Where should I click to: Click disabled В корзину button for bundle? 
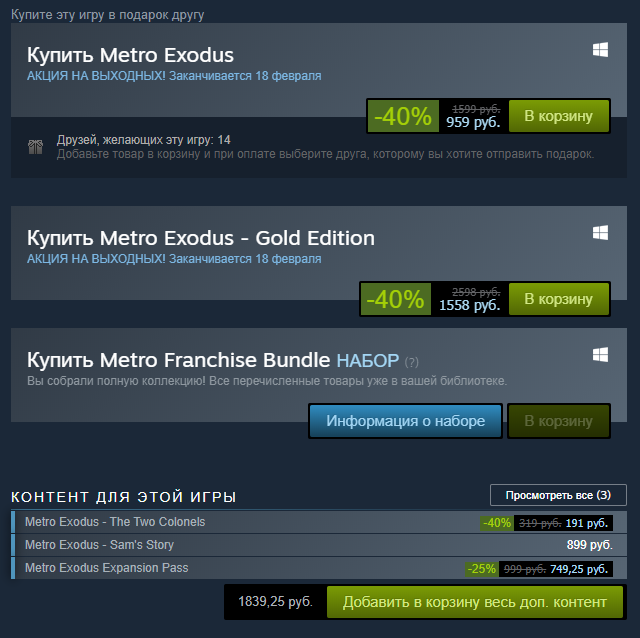point(559,421)
